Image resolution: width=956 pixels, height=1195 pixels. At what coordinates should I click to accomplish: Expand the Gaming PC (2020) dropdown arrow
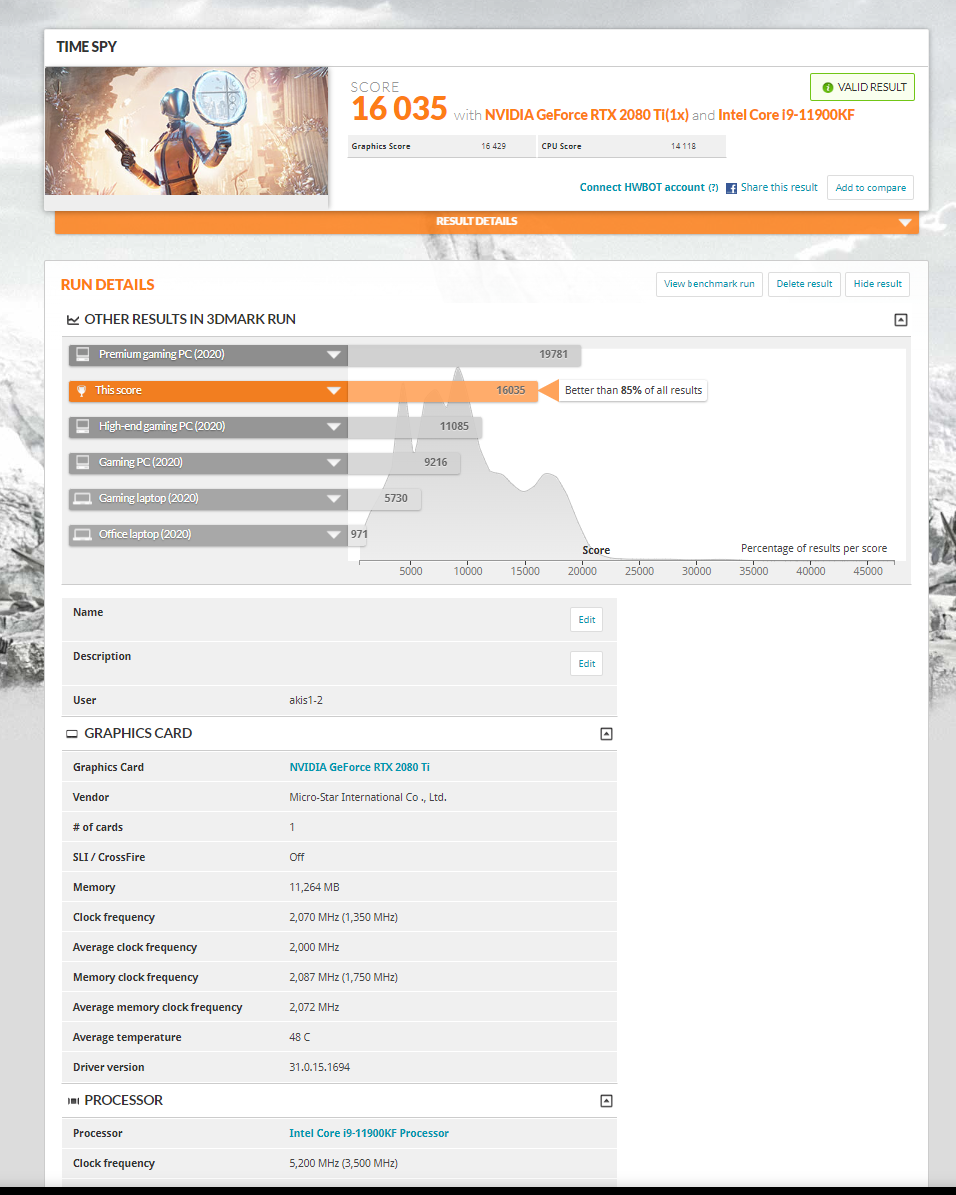click(333, 463)
